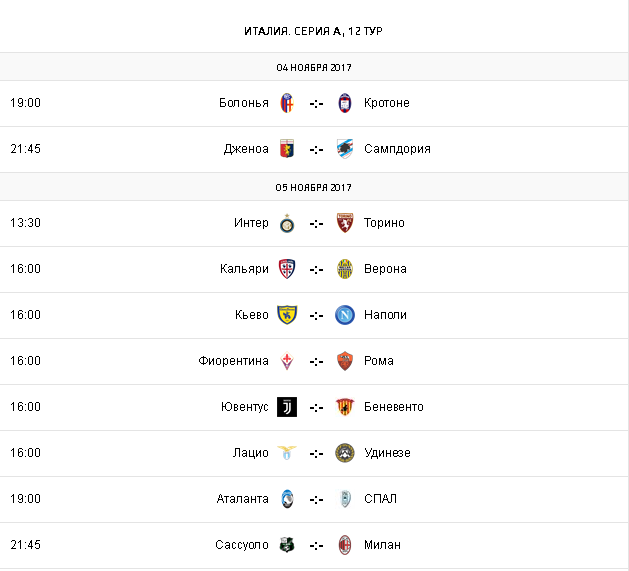The height and width of the screenshot is (571, 629).
Task: Click the Lazio eagle crest
Action: click(287, 453)
